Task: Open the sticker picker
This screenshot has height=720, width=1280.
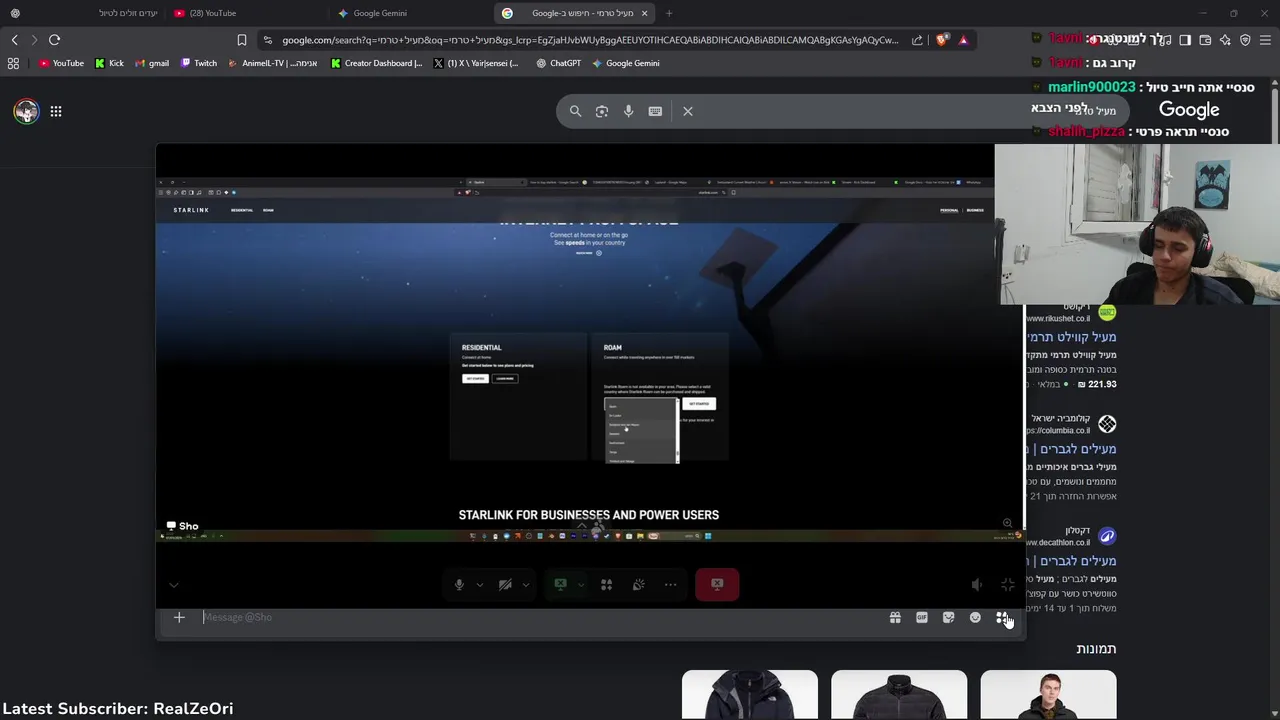Action: click(949, 618)
